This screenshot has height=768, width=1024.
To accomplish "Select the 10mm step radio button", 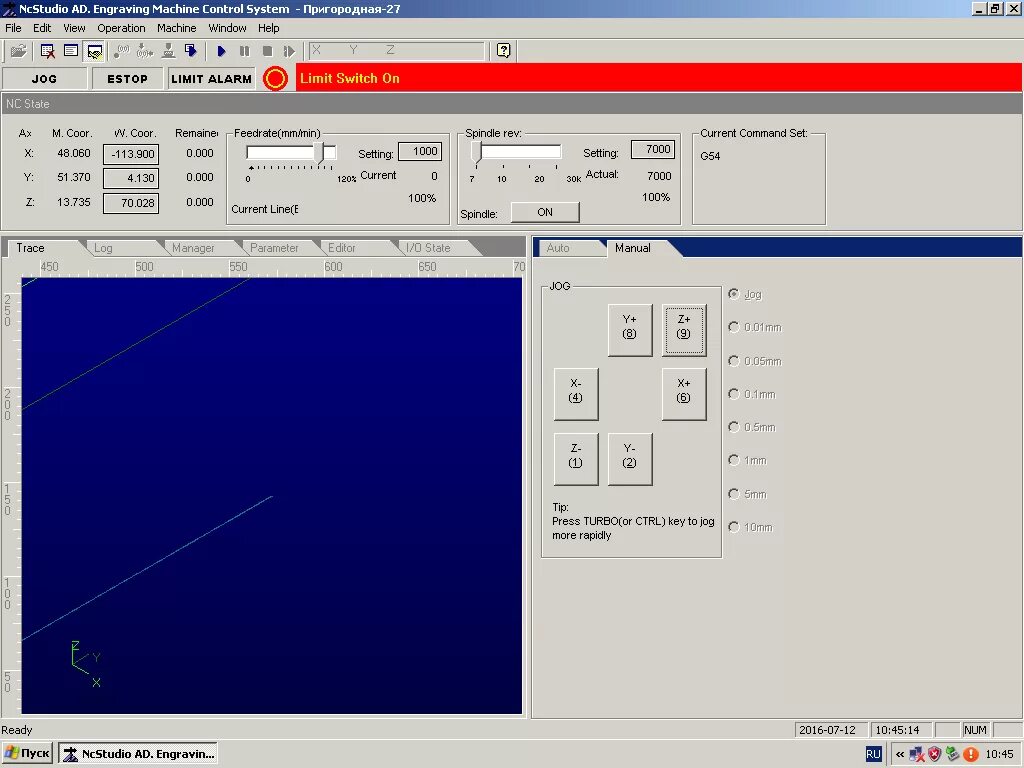I will (x=734, y=527).
